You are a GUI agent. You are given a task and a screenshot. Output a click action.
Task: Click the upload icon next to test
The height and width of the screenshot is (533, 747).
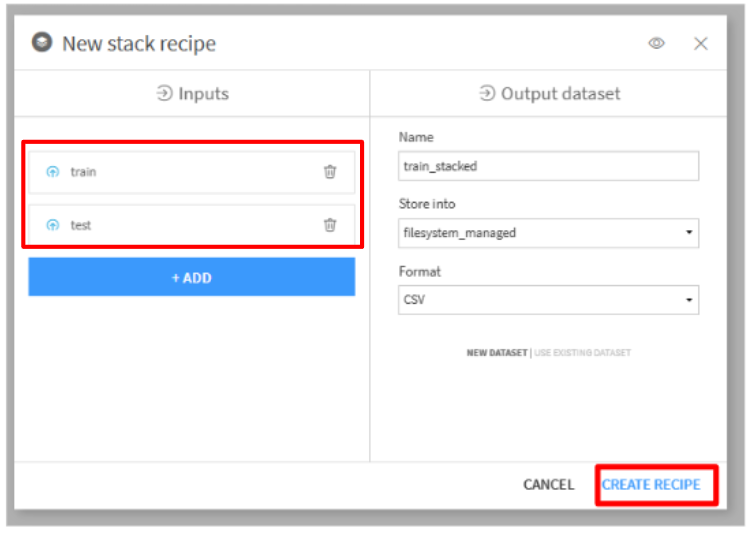pos(53,225)
